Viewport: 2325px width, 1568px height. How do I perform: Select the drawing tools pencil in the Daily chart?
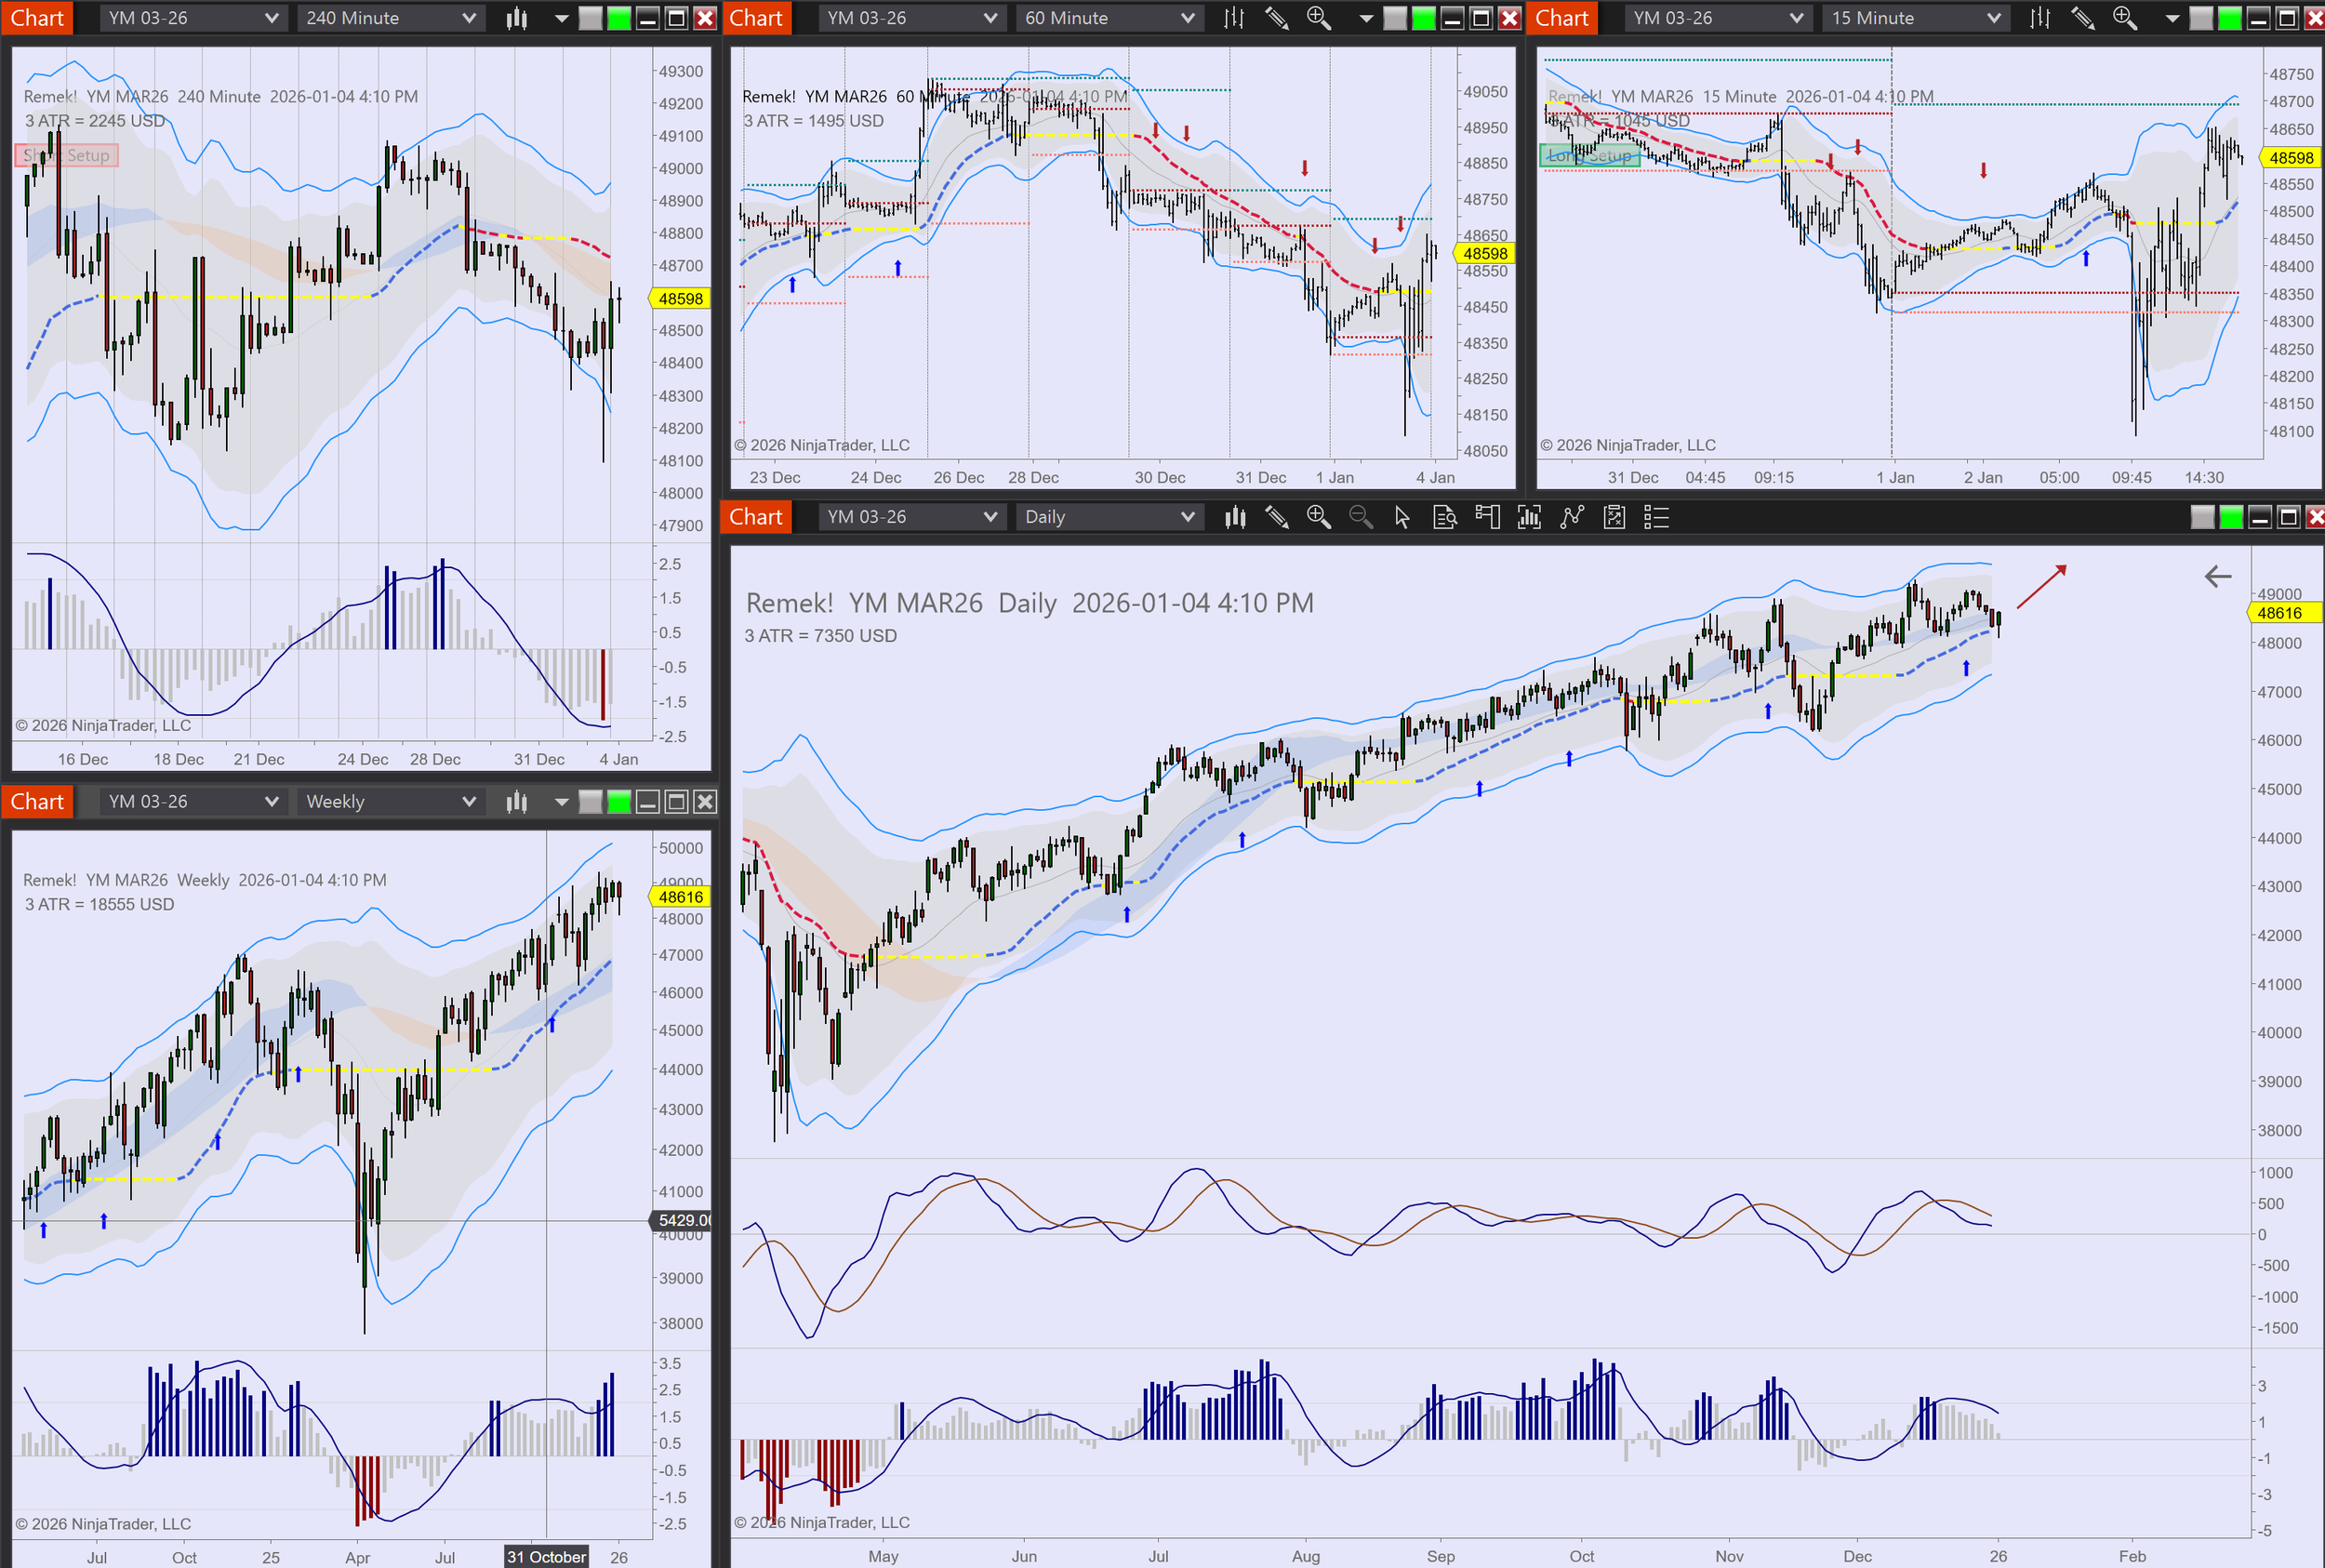[1277, 517]
